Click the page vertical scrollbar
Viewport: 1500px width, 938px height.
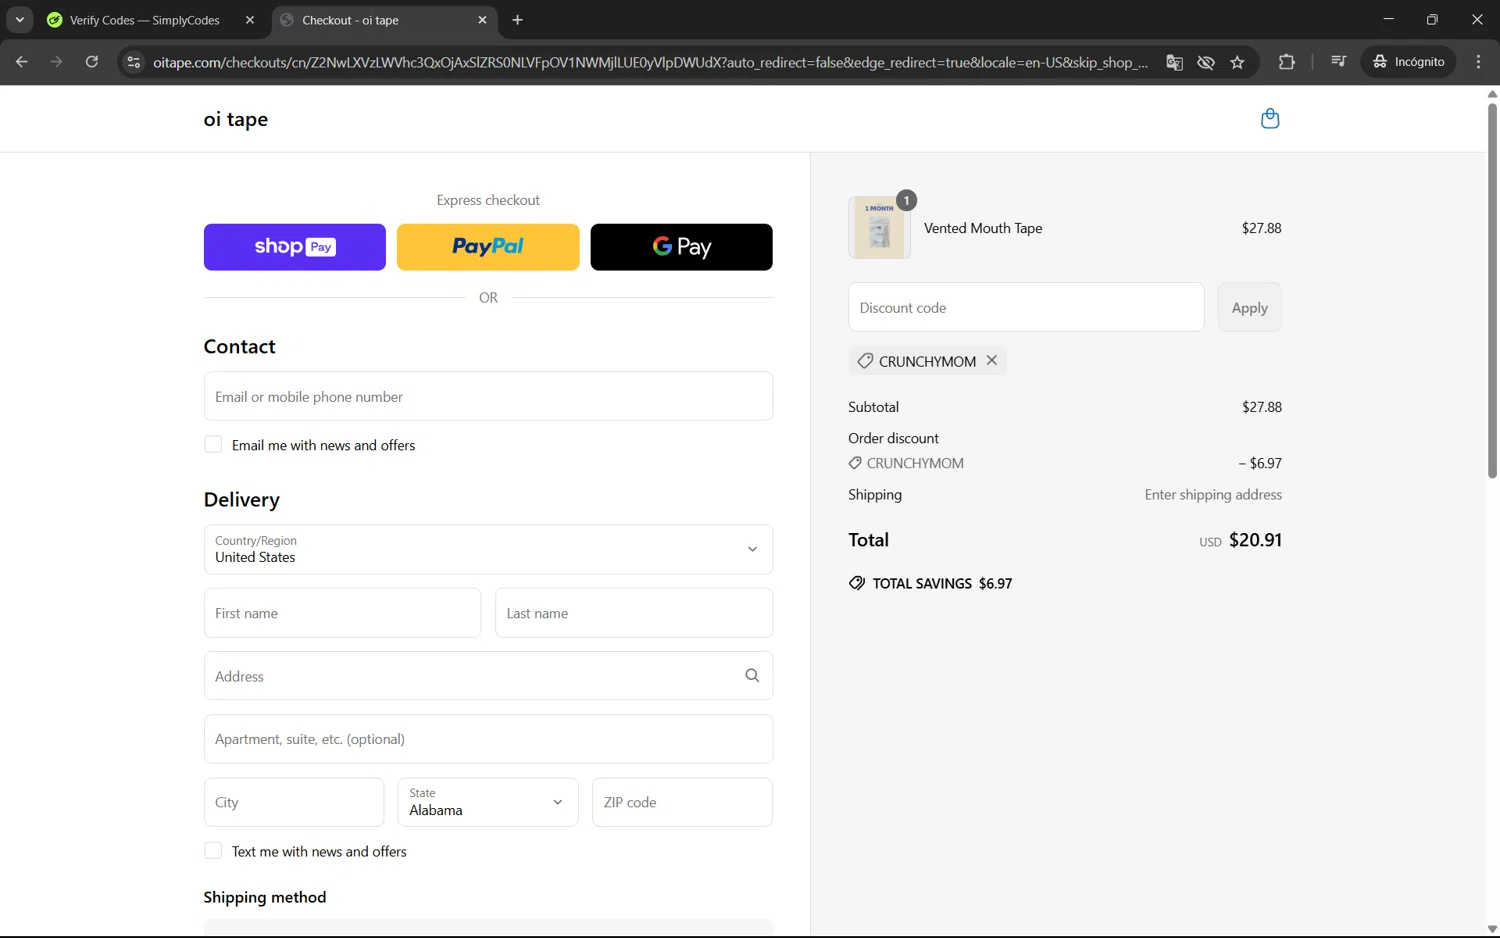(1492, 290)
